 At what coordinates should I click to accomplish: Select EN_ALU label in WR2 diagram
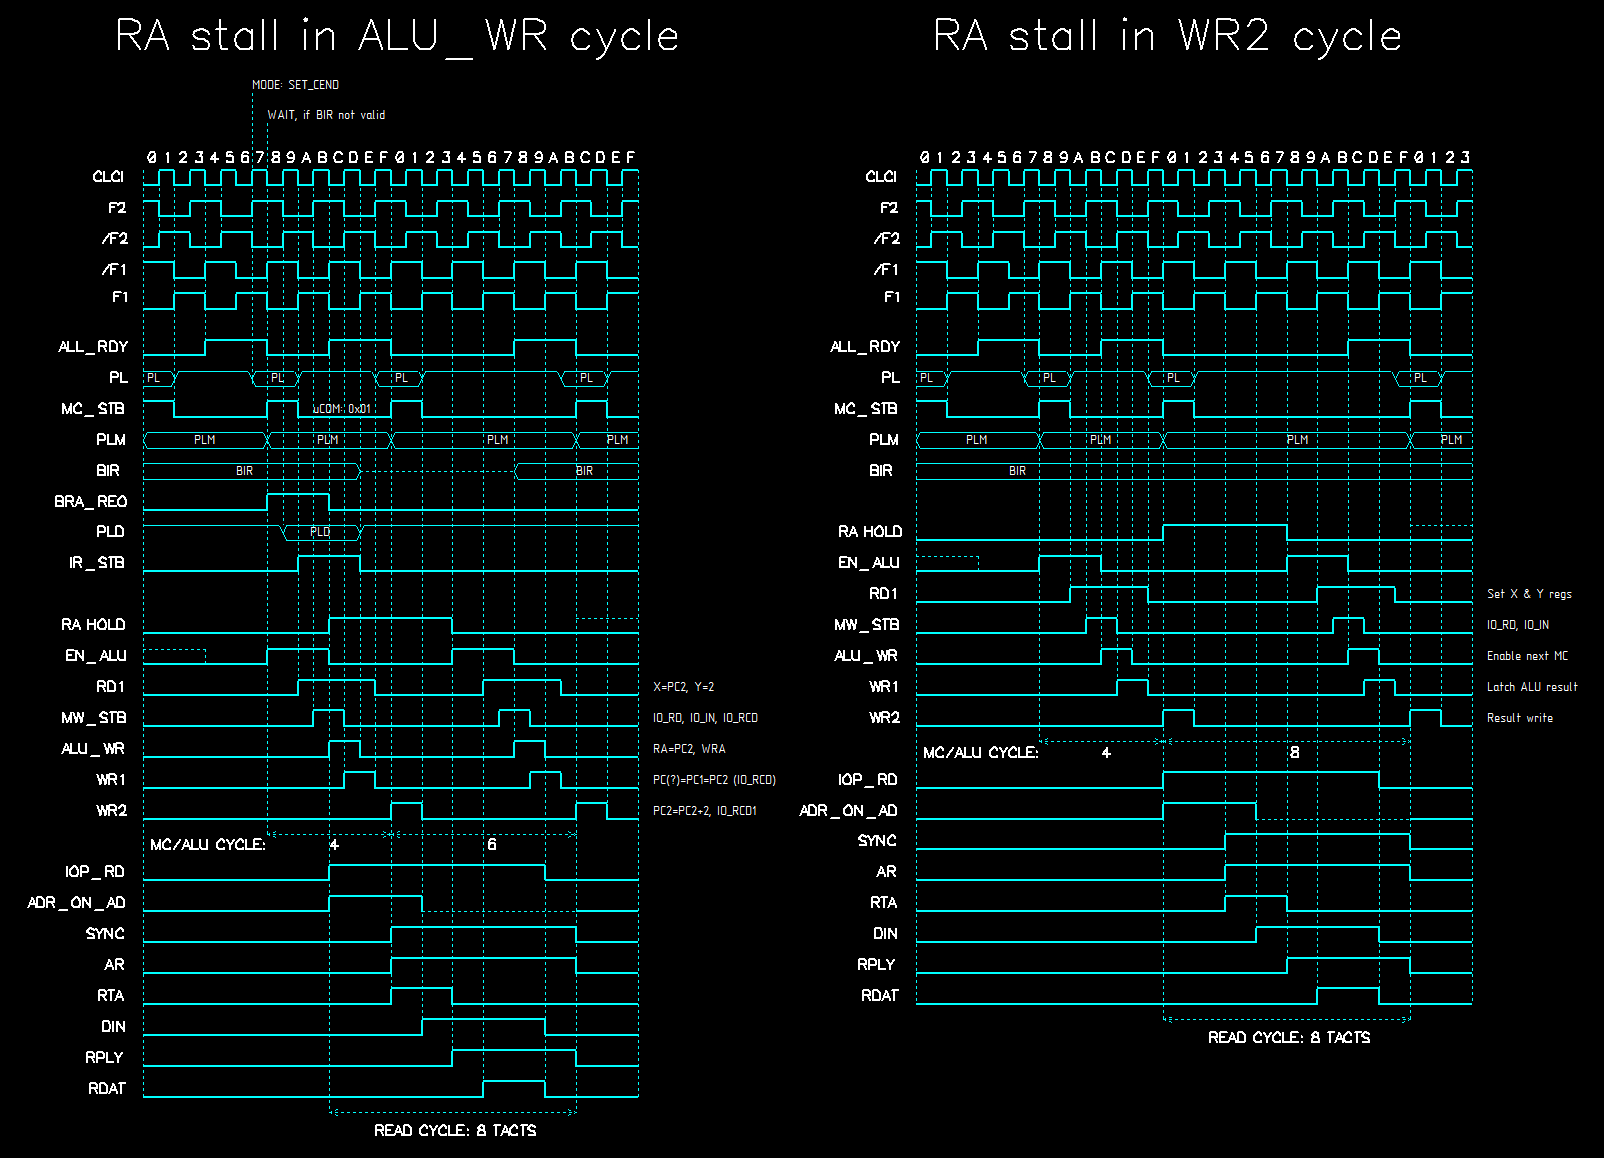pyautogui.click(x=869, y=563)
